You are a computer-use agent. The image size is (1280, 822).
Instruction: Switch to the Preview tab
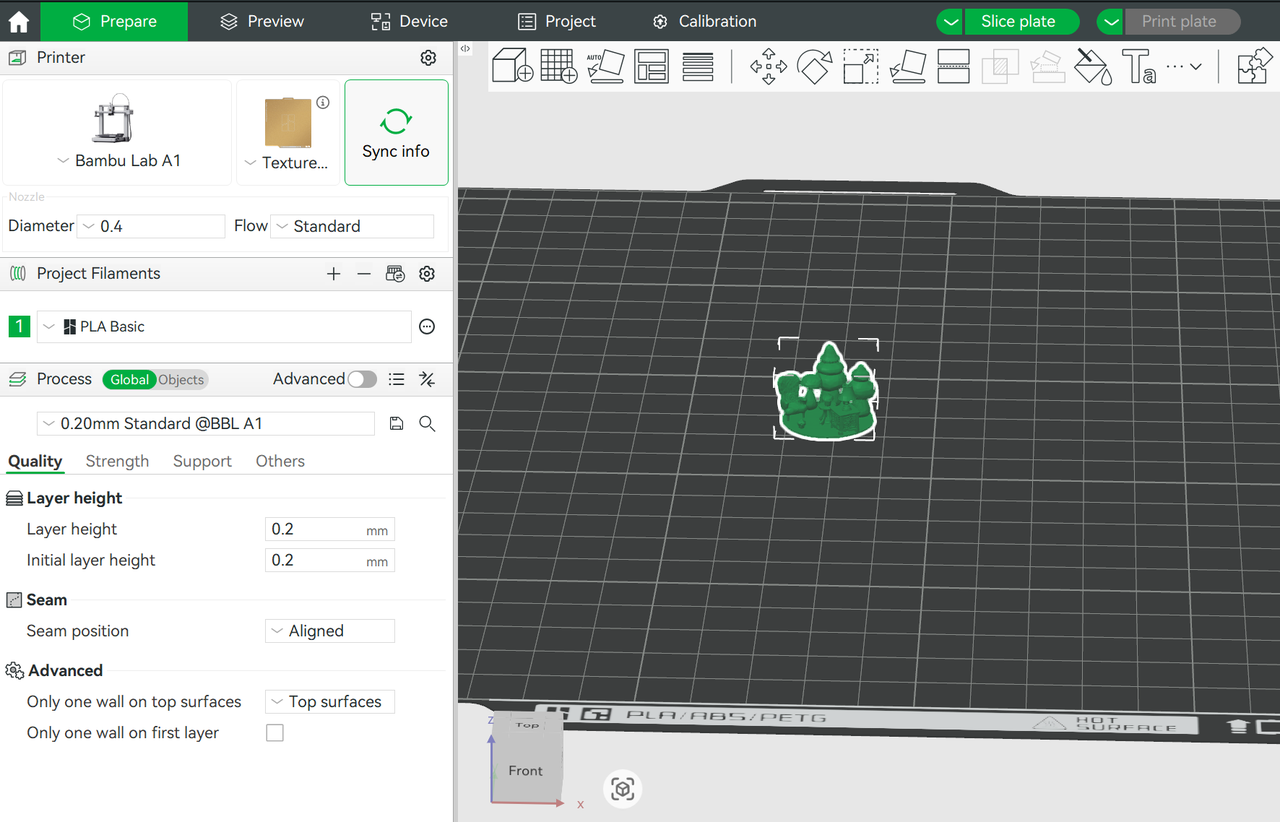pos(262,21)
